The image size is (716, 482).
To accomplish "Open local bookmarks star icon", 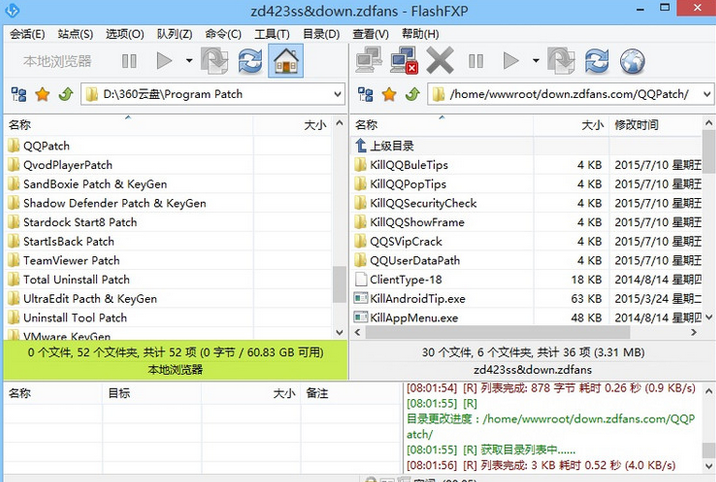I will pos(42,94).
